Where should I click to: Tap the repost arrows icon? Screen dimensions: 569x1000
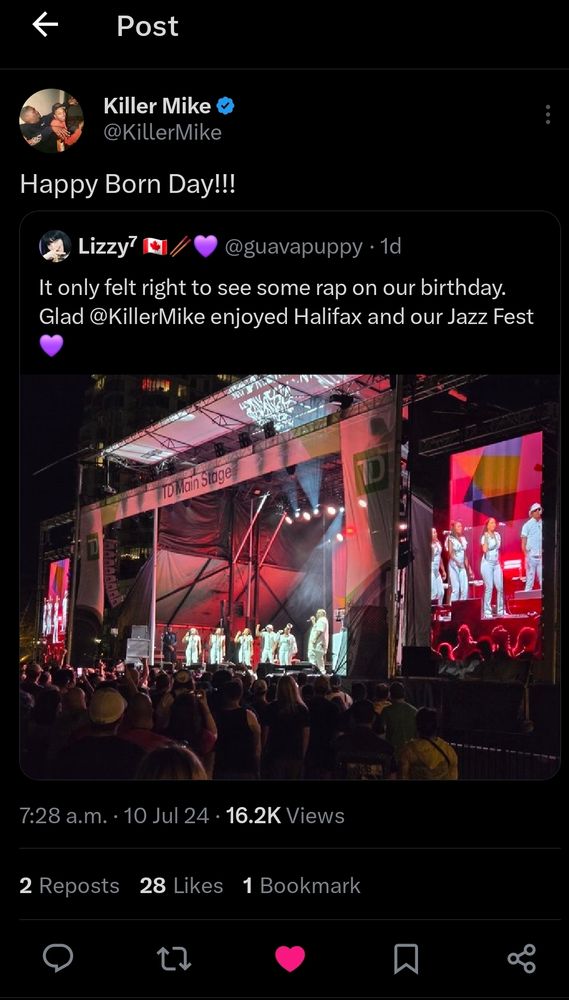(x=174, y=959)
